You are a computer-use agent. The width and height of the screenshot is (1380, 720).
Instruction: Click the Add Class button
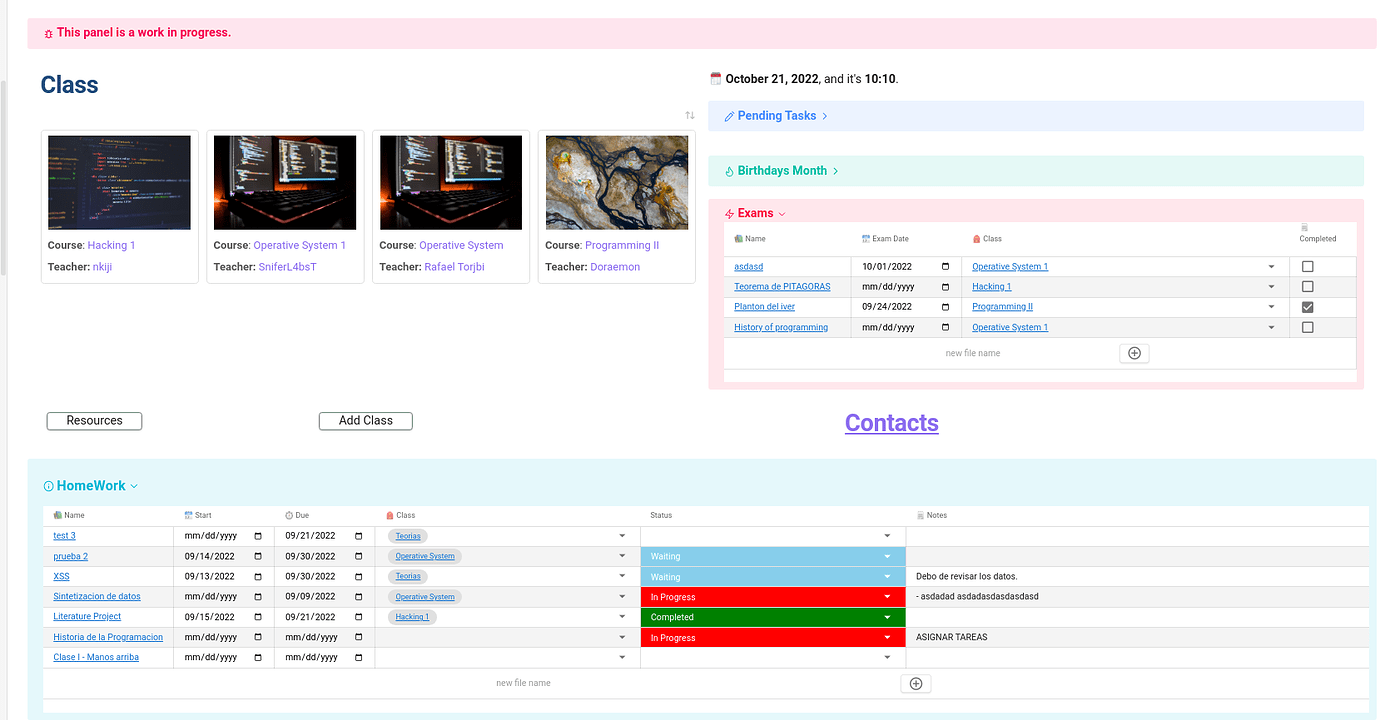[x=365, y=420]
